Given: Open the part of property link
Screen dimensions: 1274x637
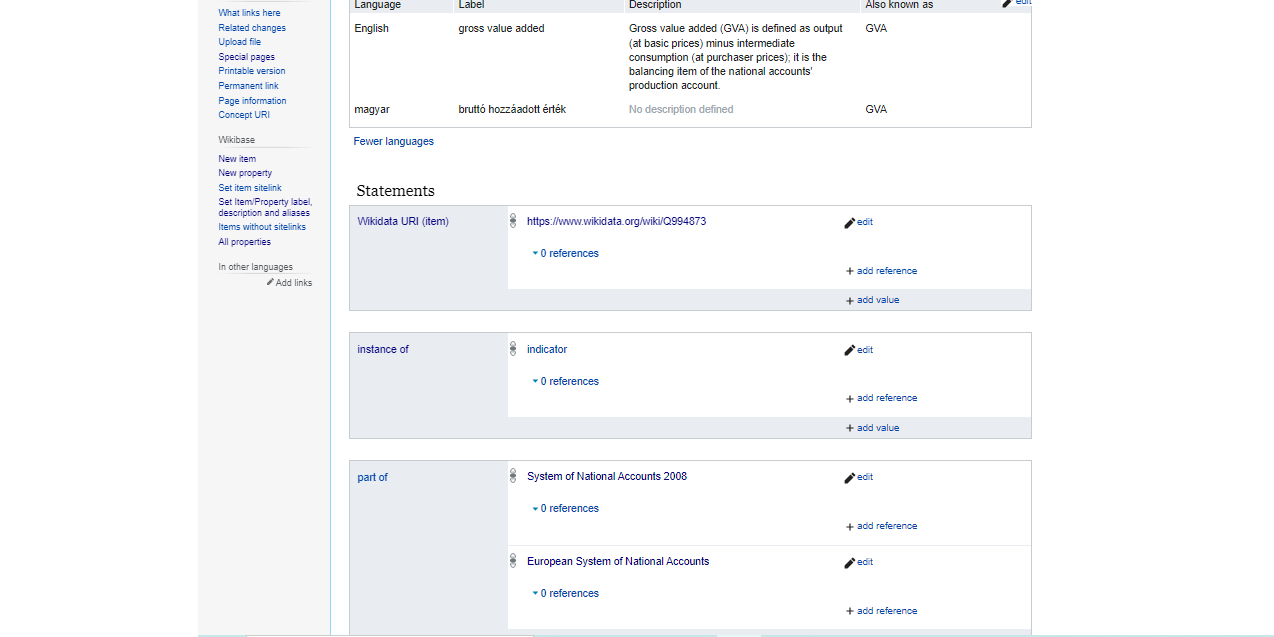Looking at the screenshot, I should click(372, 478).
